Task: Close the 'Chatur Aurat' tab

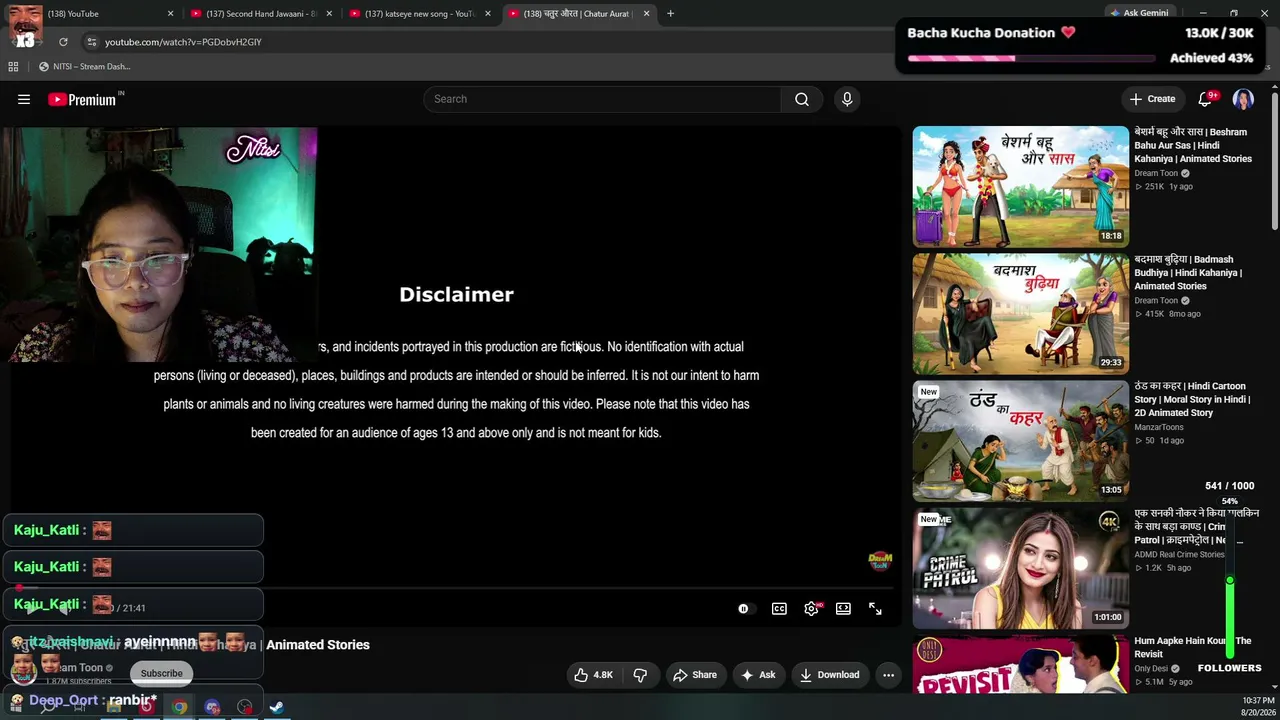Action: coord(646,14)
